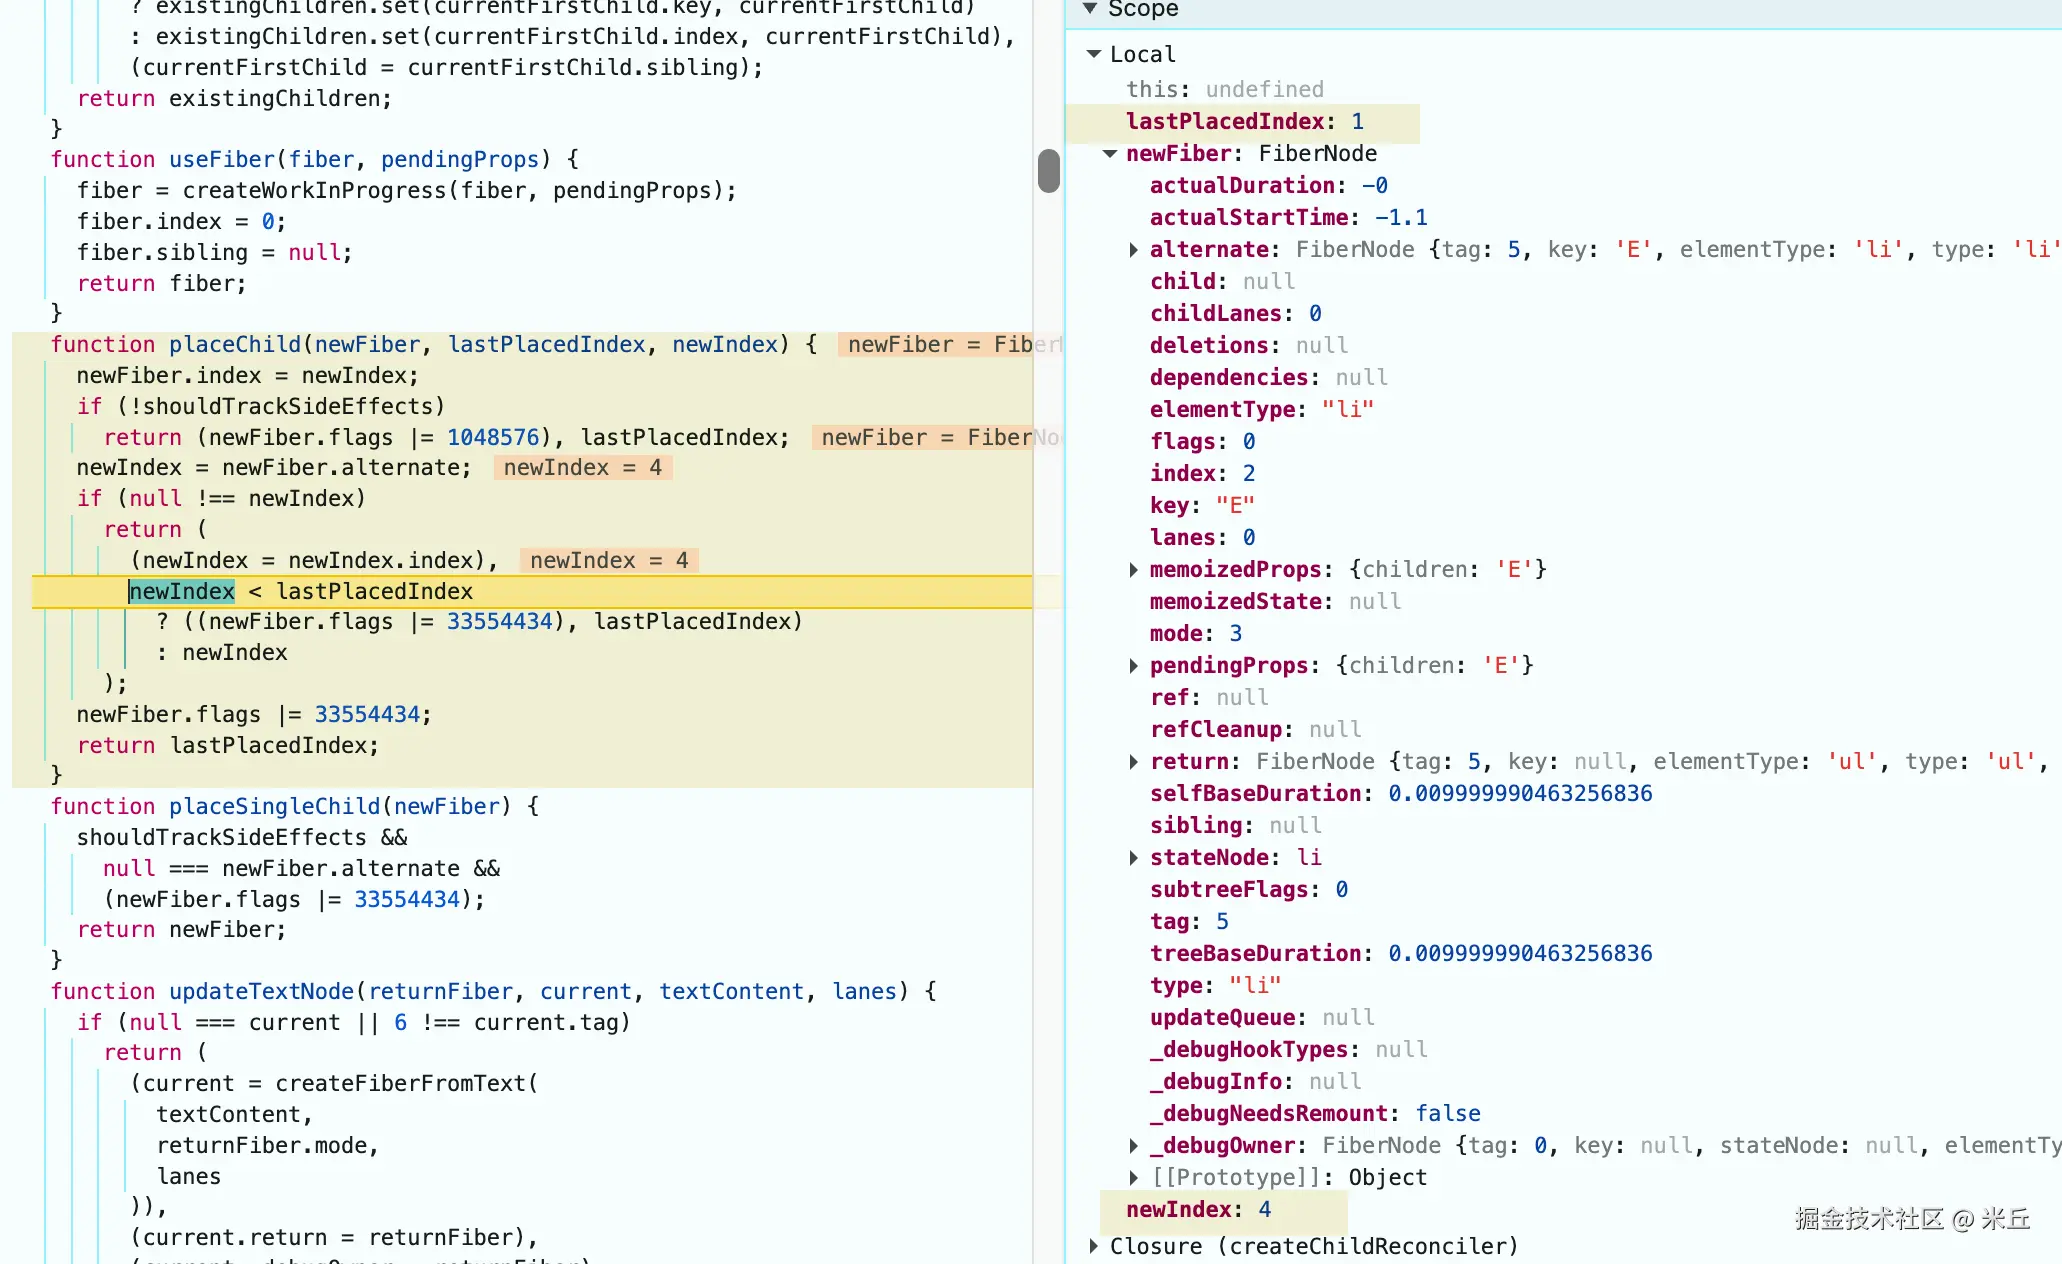Expand the pendingProps property
Image resolution: width=2062 pixels, height=1264 pixels.
(1133, 666)
